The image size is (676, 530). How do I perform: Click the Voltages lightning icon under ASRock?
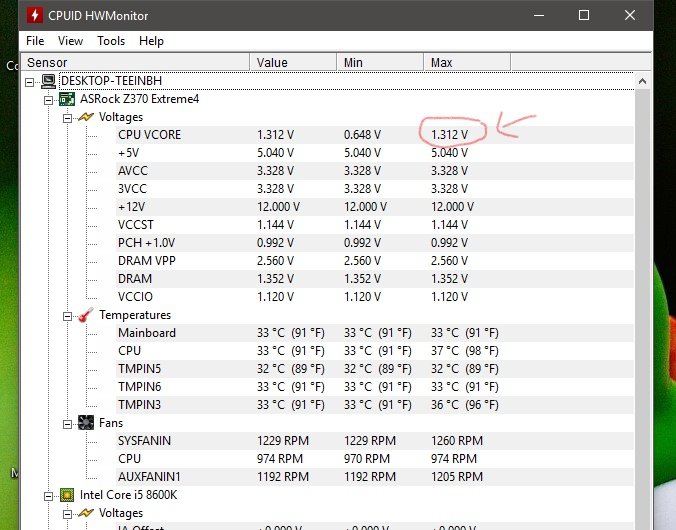[86, 117]
